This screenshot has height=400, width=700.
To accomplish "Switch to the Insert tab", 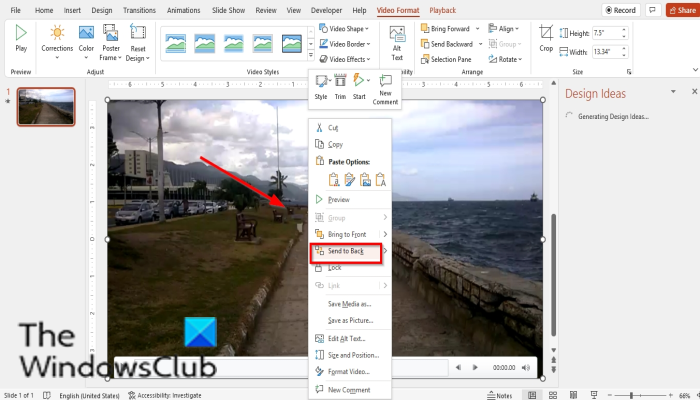I will tap(72, 10).
